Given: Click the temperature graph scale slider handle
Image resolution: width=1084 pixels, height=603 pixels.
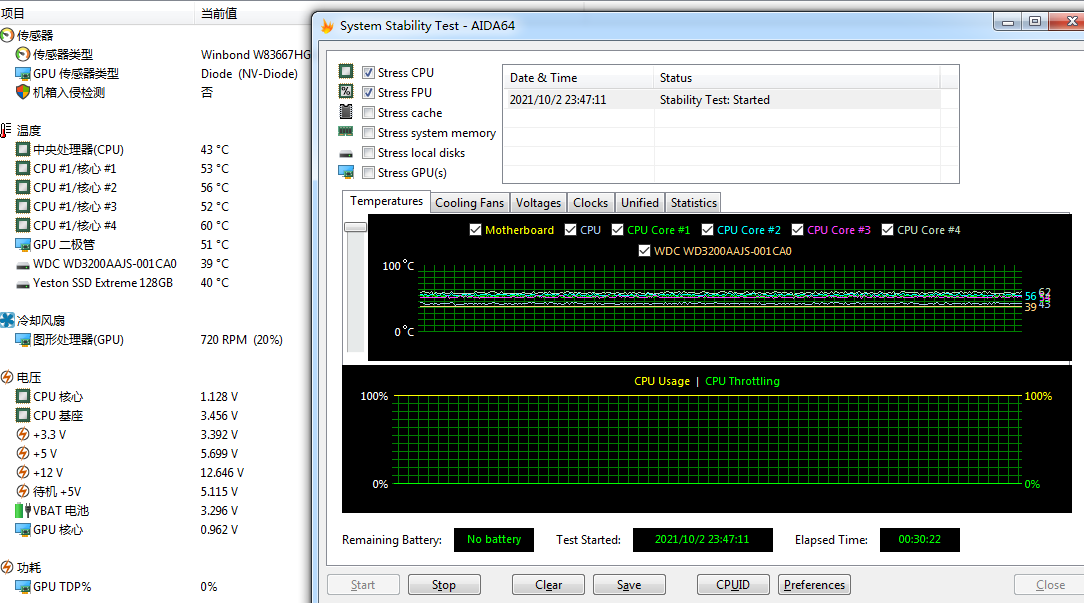Looking at the screenshot, I should (x=355, y=227).
